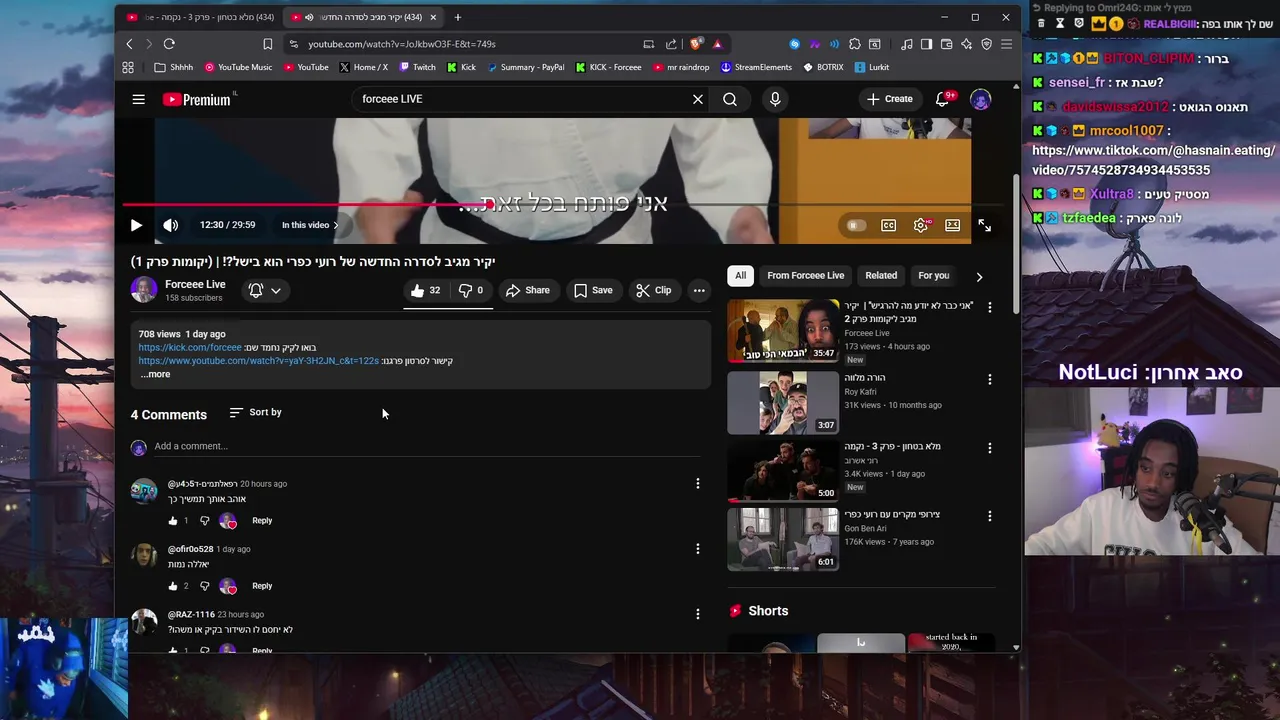Screen dimensions: 1280x720
Task: Open the Shhhh bookmarks folder
Action: point(174,68)
